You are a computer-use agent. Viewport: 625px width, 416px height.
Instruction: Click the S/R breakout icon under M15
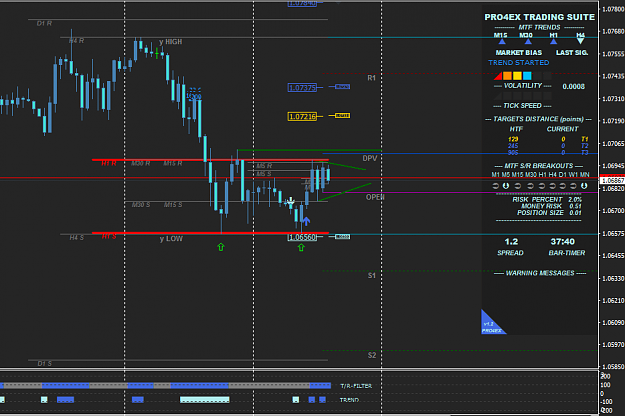(517, 186)
